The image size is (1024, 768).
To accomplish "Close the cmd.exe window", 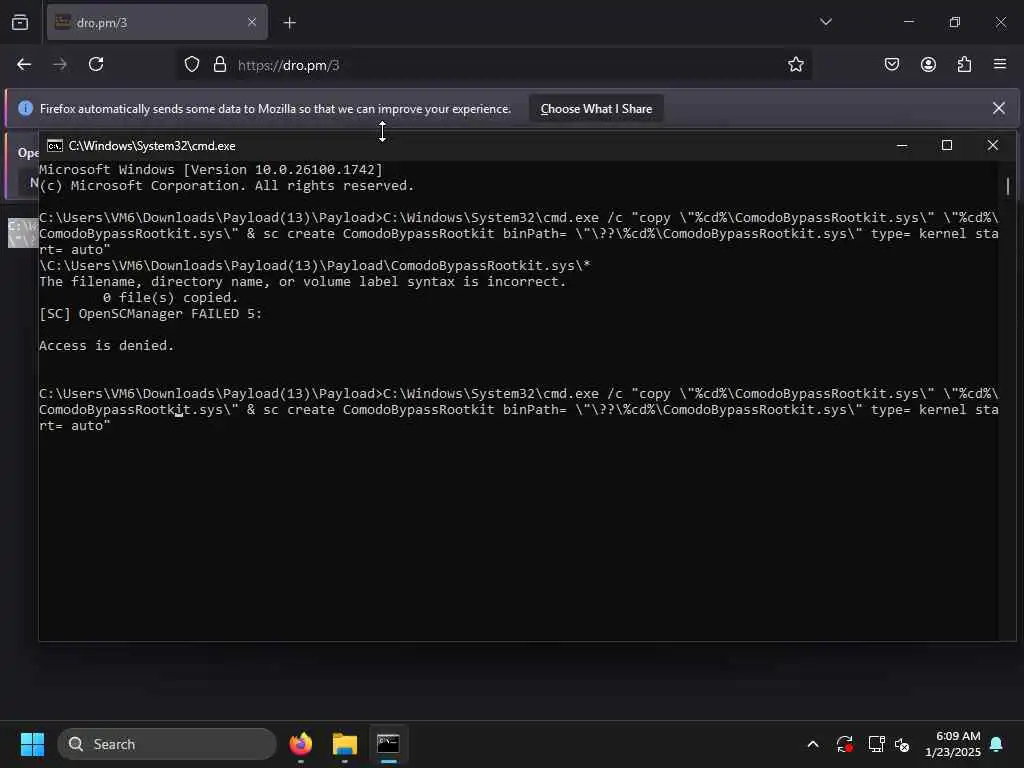I will [993, 145].
